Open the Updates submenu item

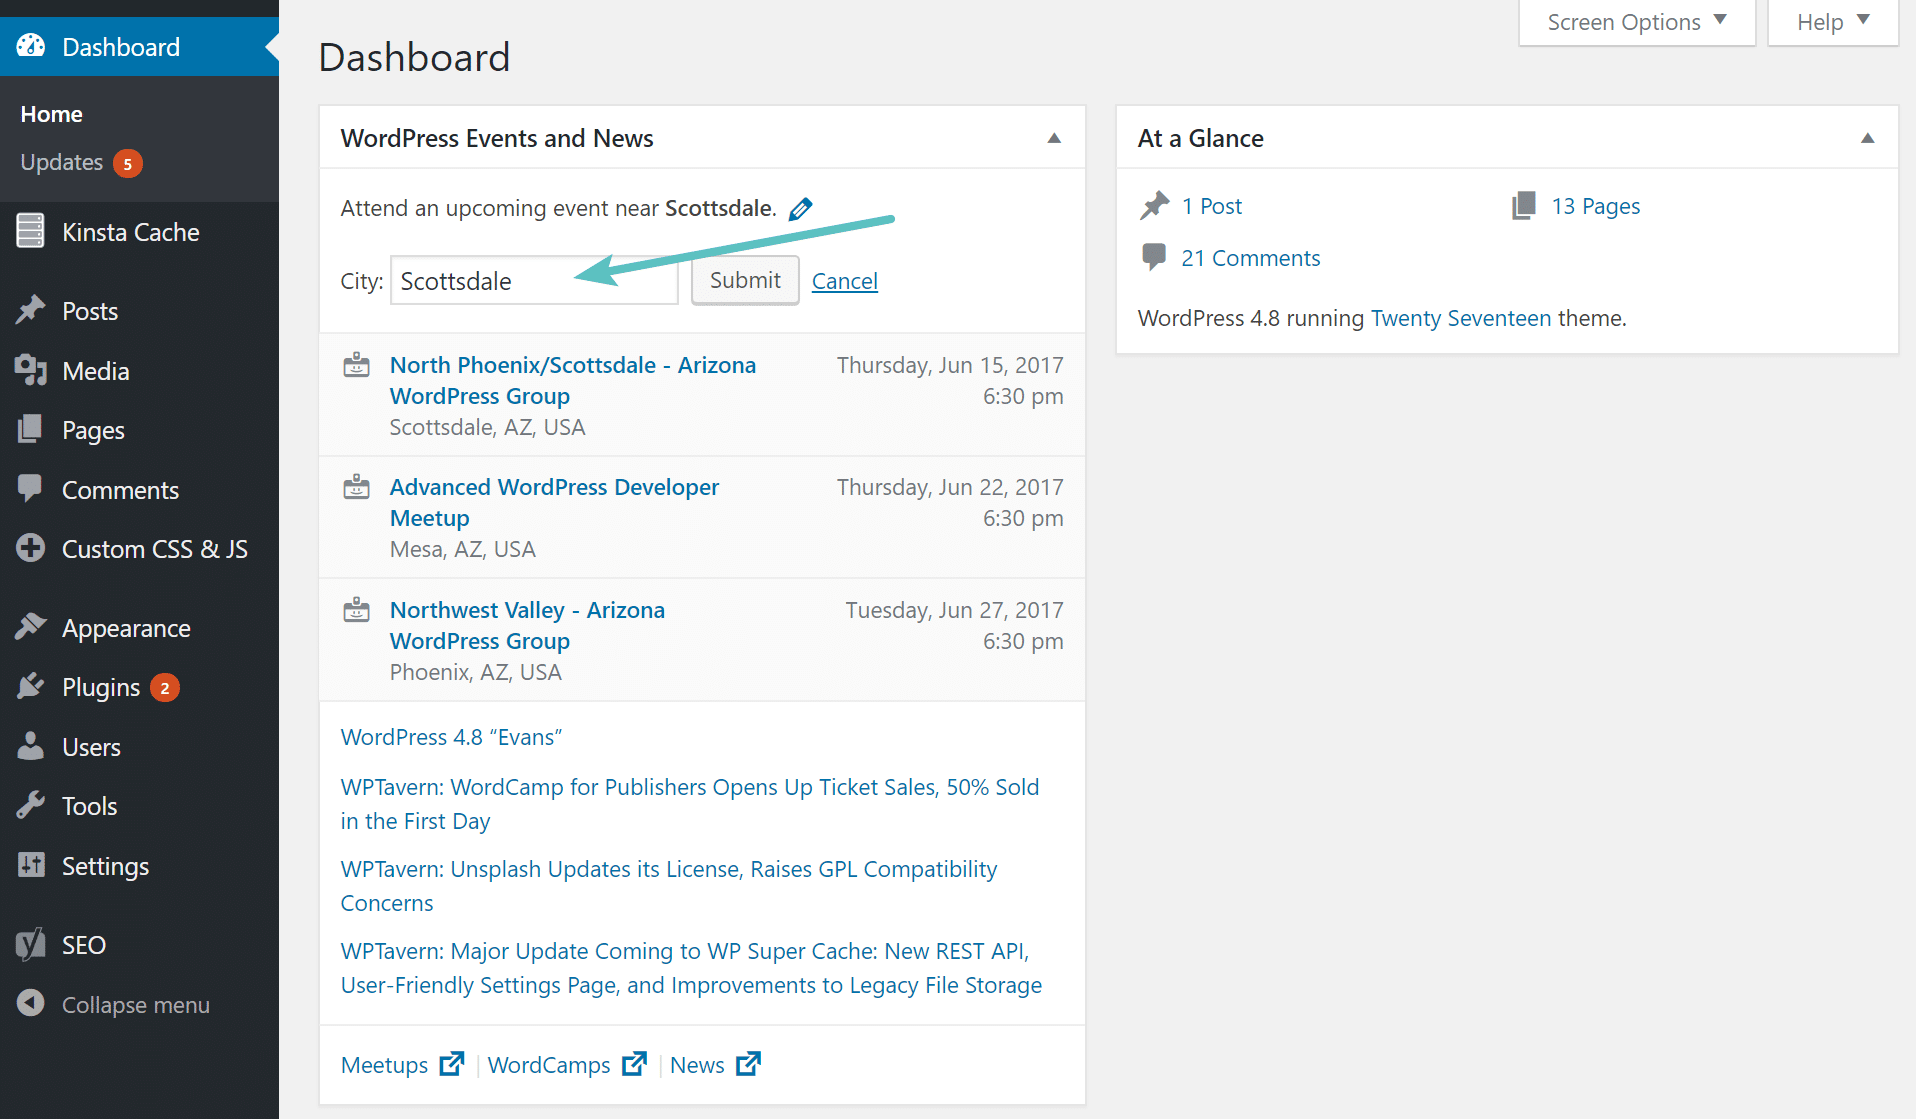(62, 162)
